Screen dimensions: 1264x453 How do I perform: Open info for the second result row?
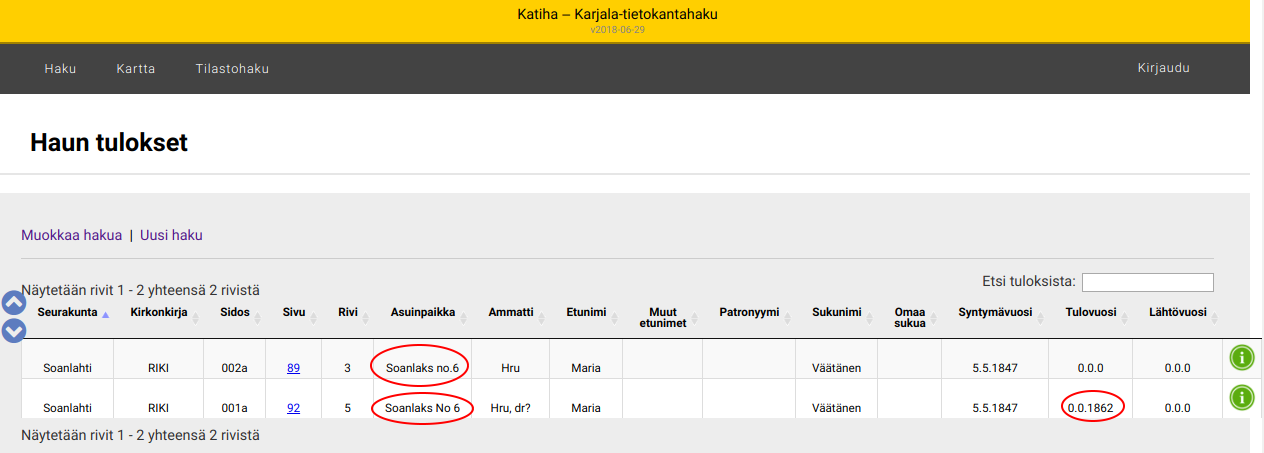point(1241,397)
